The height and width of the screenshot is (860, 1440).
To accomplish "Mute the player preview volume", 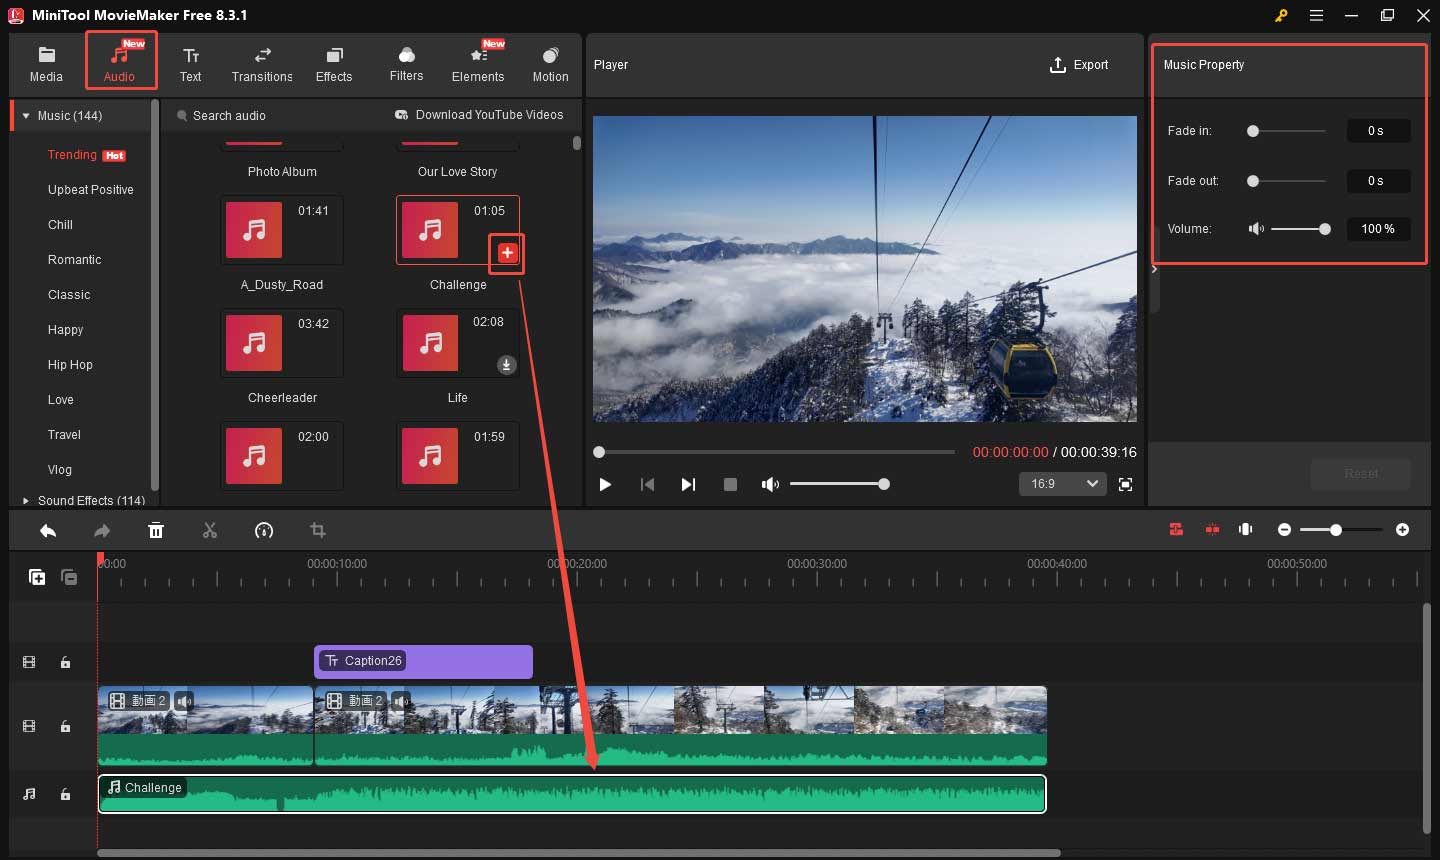I will point(770,484).
